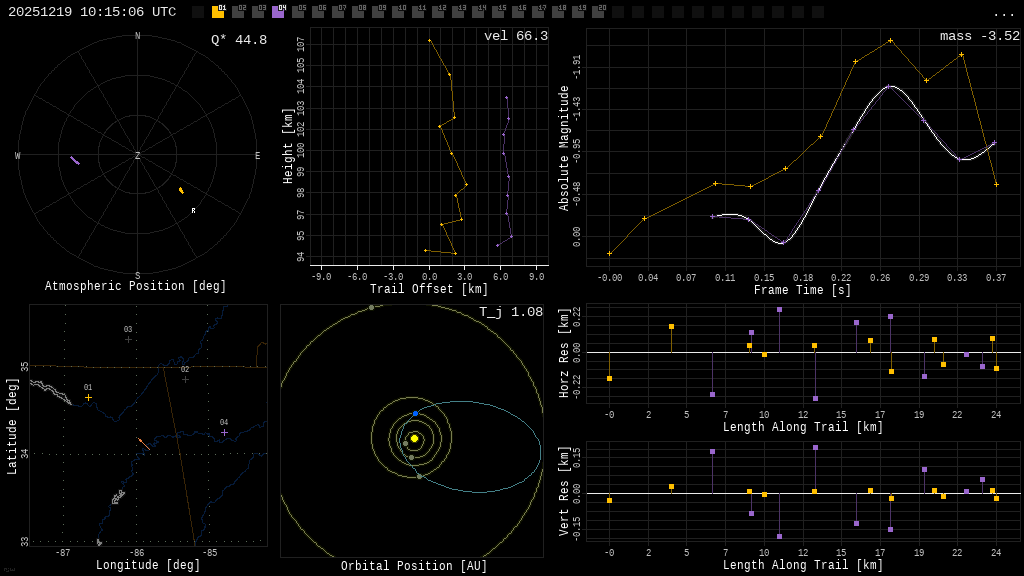Click the T_j 1.08 orbital label

[511, 312]
